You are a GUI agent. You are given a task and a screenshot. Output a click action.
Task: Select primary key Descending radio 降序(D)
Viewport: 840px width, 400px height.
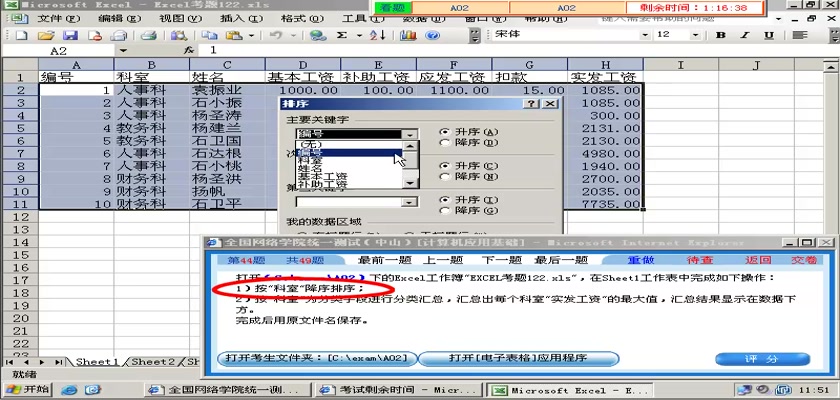click(444, 143)
